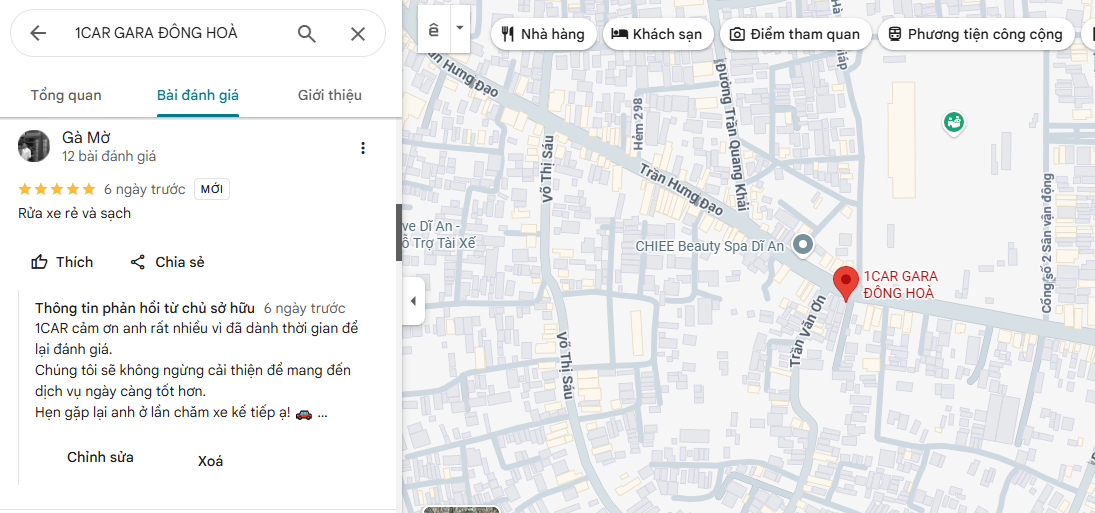The image size is (1095, 513).
Task: Like the review with Thích button
Action: (x=62, y=262)
